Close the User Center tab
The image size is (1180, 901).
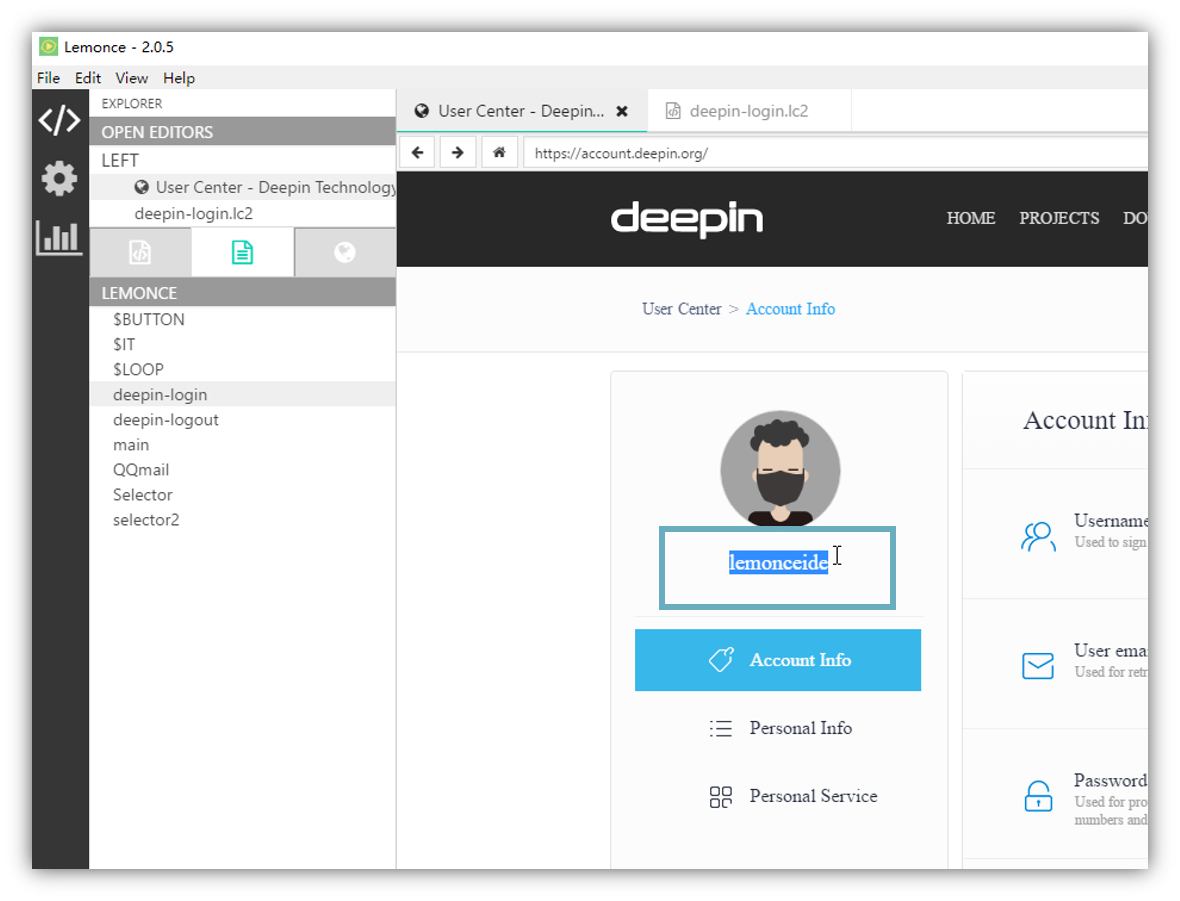(x=622, y=111)
